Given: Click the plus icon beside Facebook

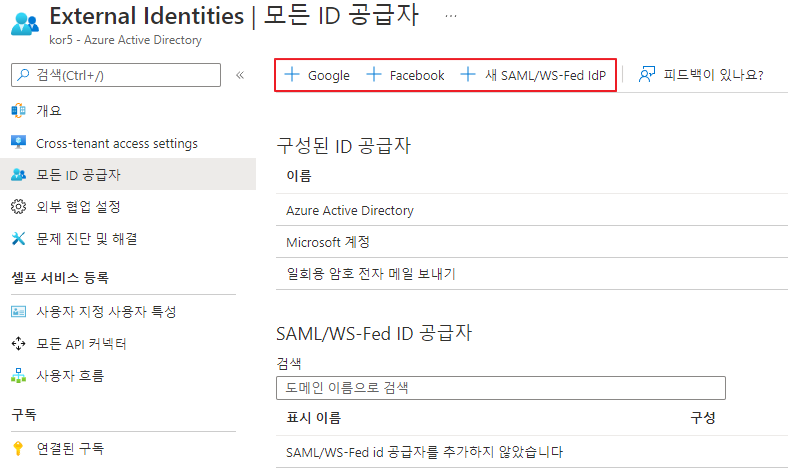Looking at the screenshot, I should tap(374, 74).
